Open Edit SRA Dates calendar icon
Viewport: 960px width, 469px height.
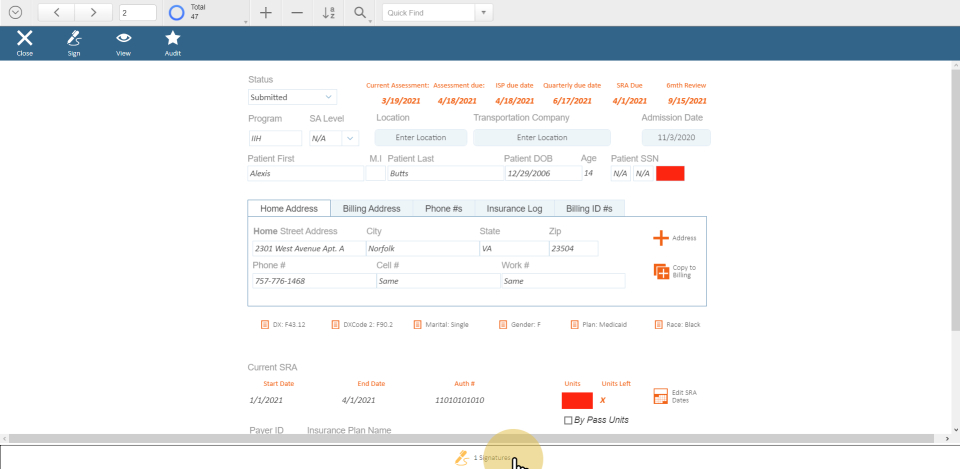(661, 397)
